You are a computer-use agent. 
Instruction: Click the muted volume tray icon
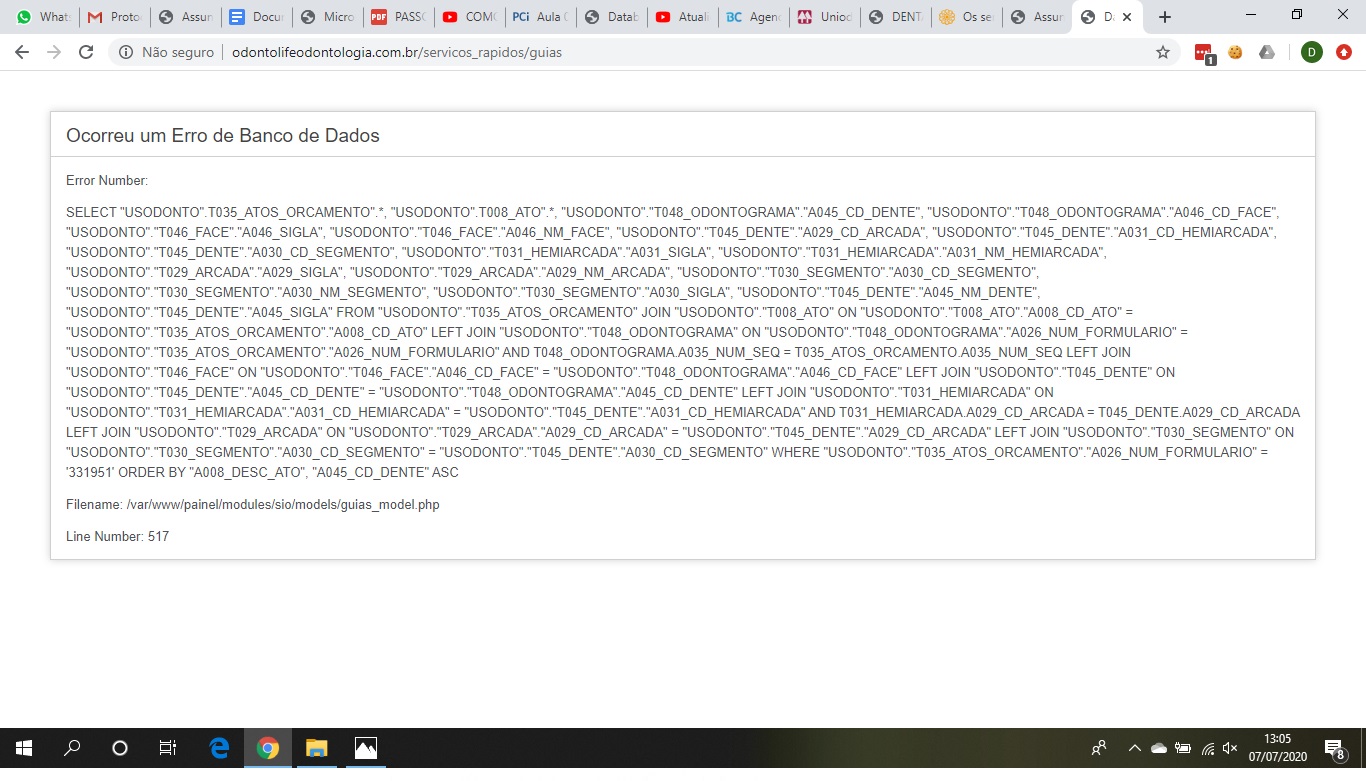coord(1230,748)
